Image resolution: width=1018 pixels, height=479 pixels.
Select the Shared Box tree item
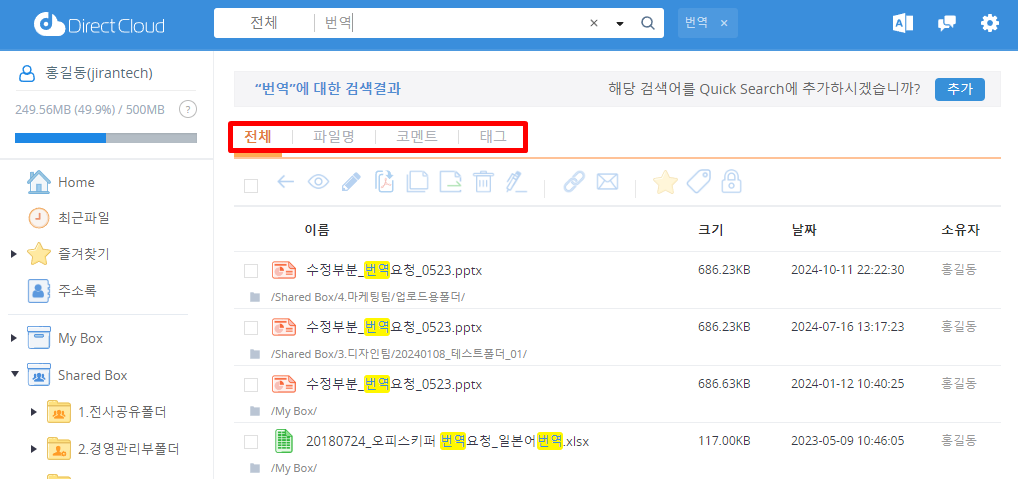click(92, 375)
